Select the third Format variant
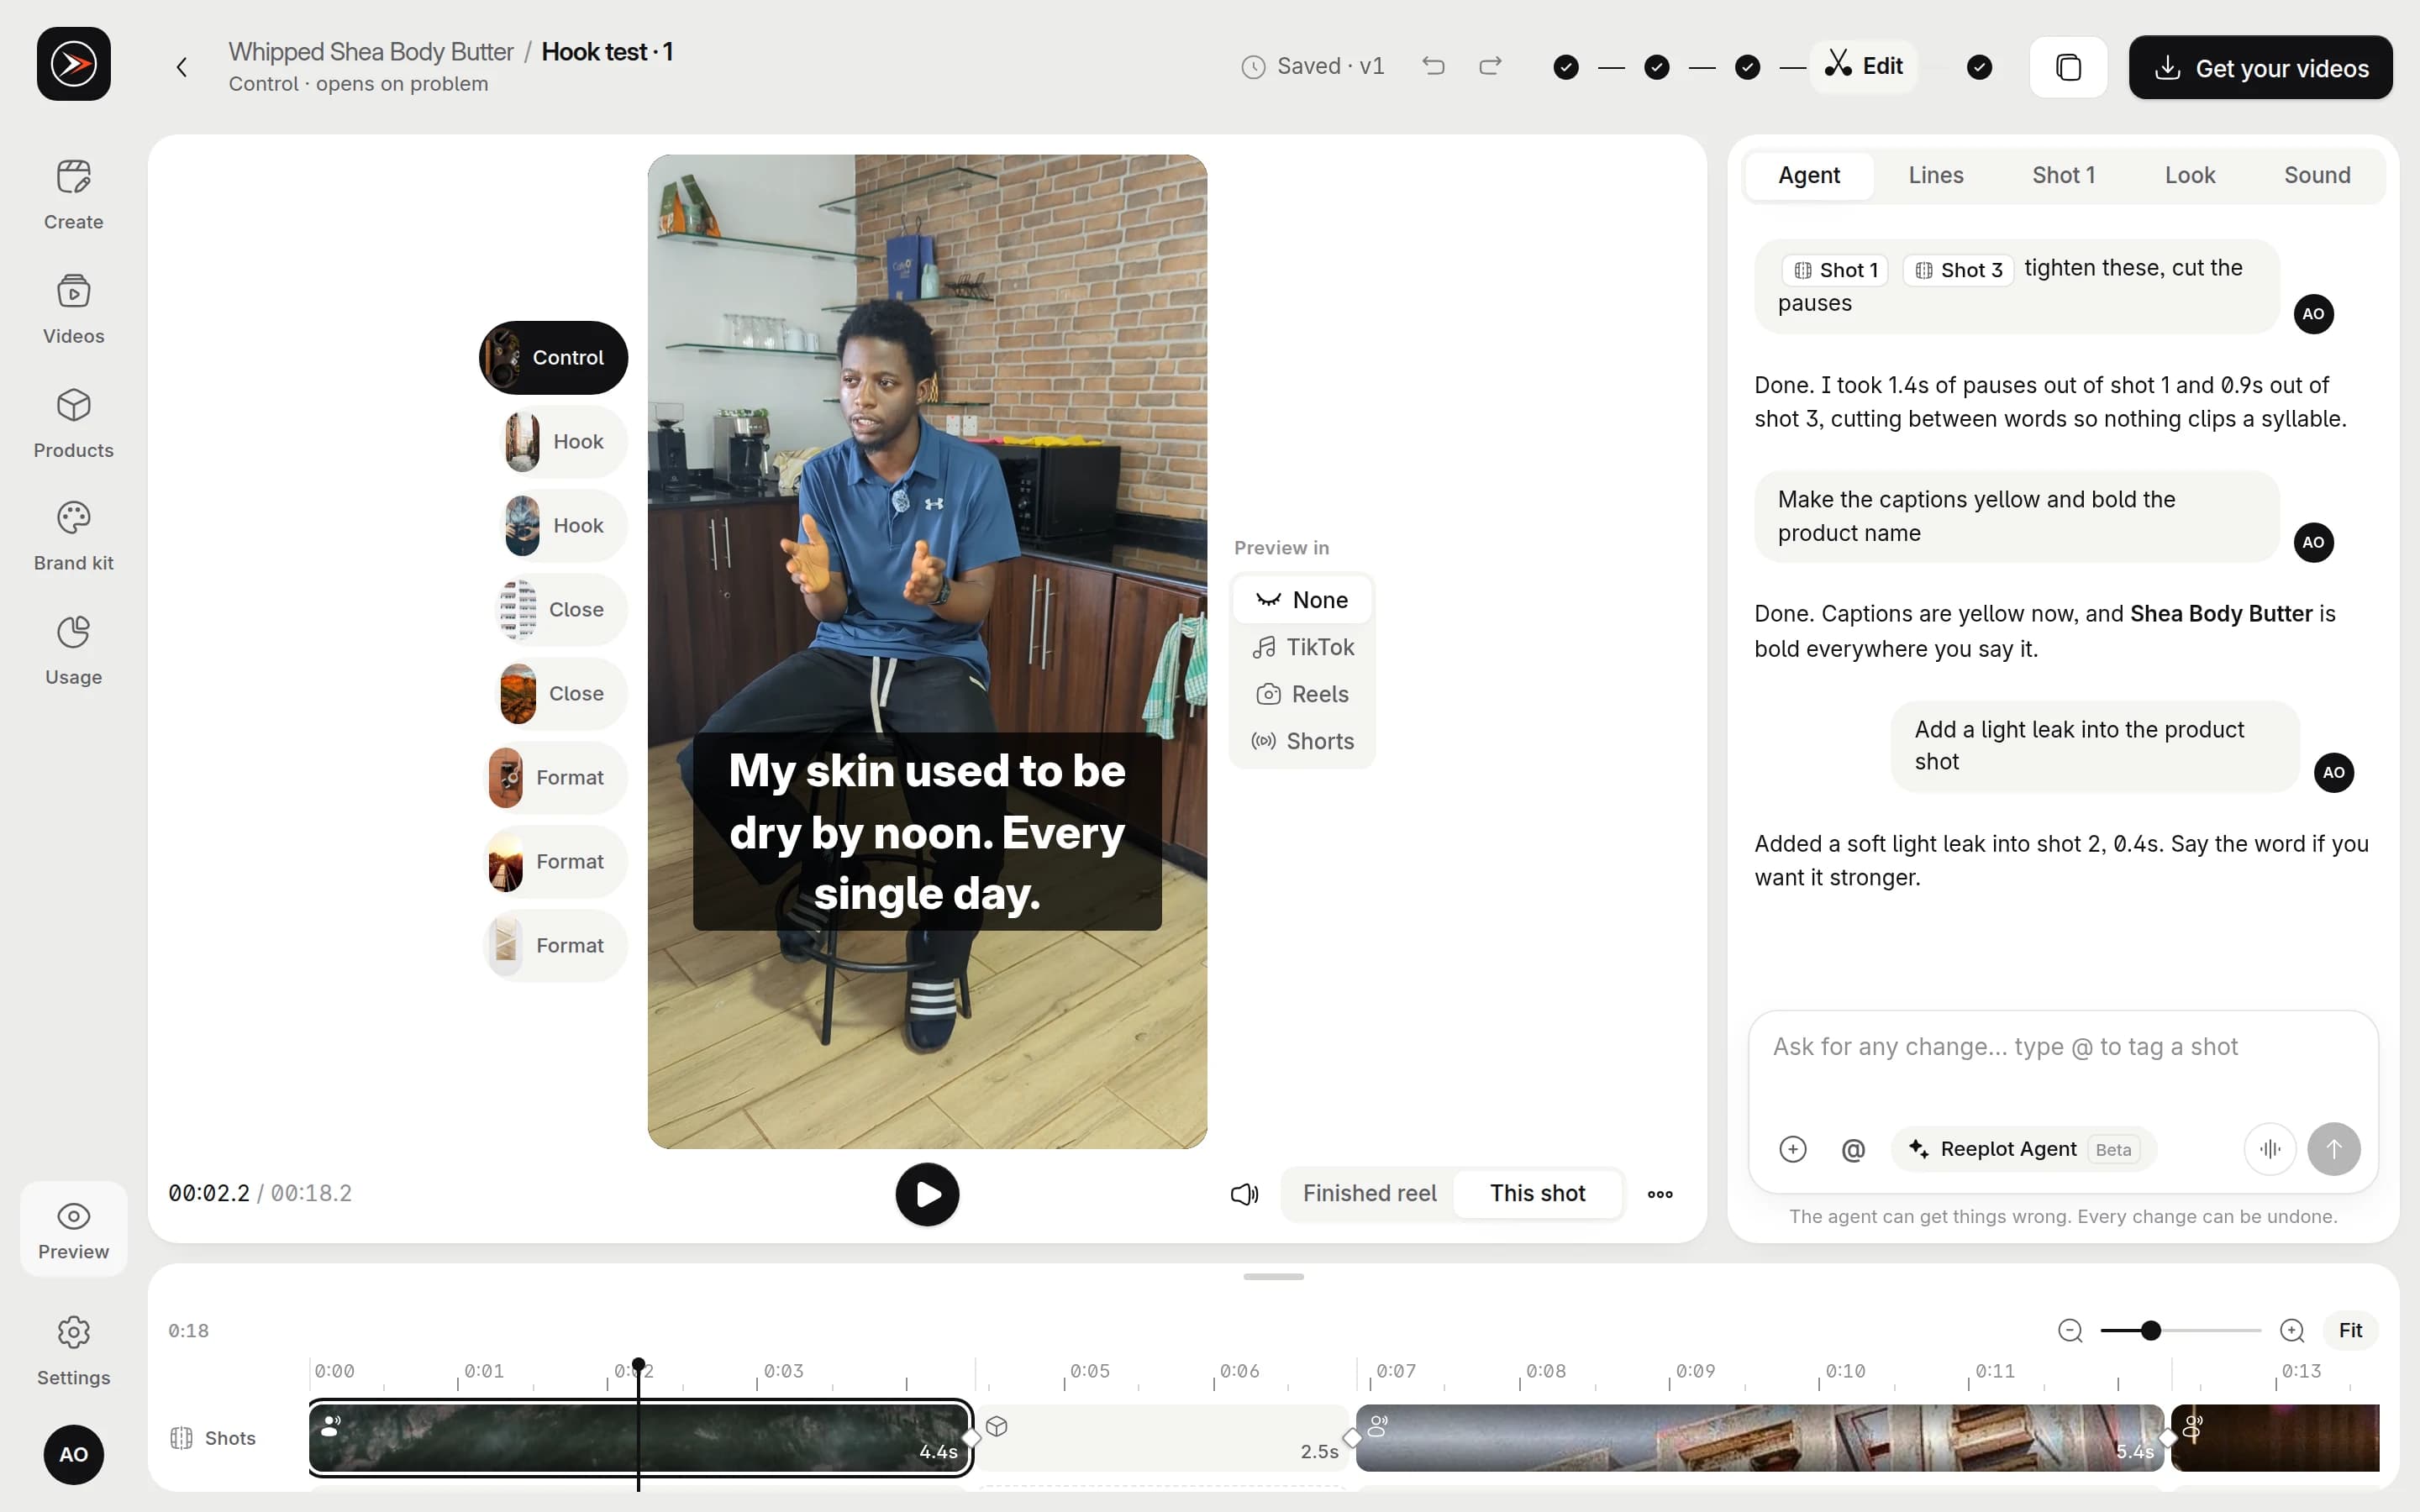The width and height of the screenshot is (2420, 1512). [x=556, y=945]
